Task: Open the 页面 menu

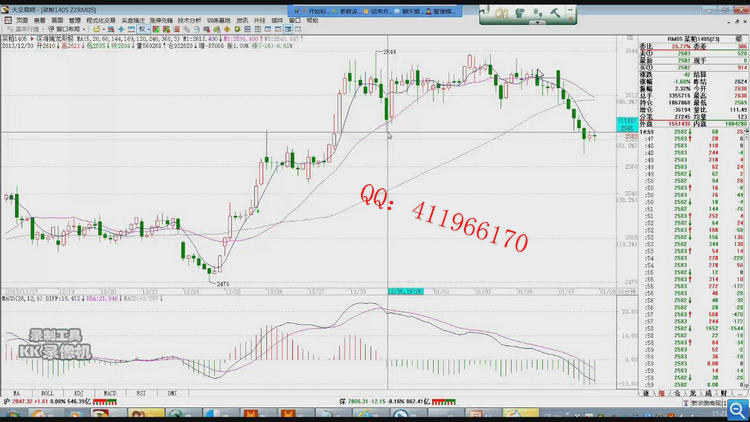Action: pos(22,21)
